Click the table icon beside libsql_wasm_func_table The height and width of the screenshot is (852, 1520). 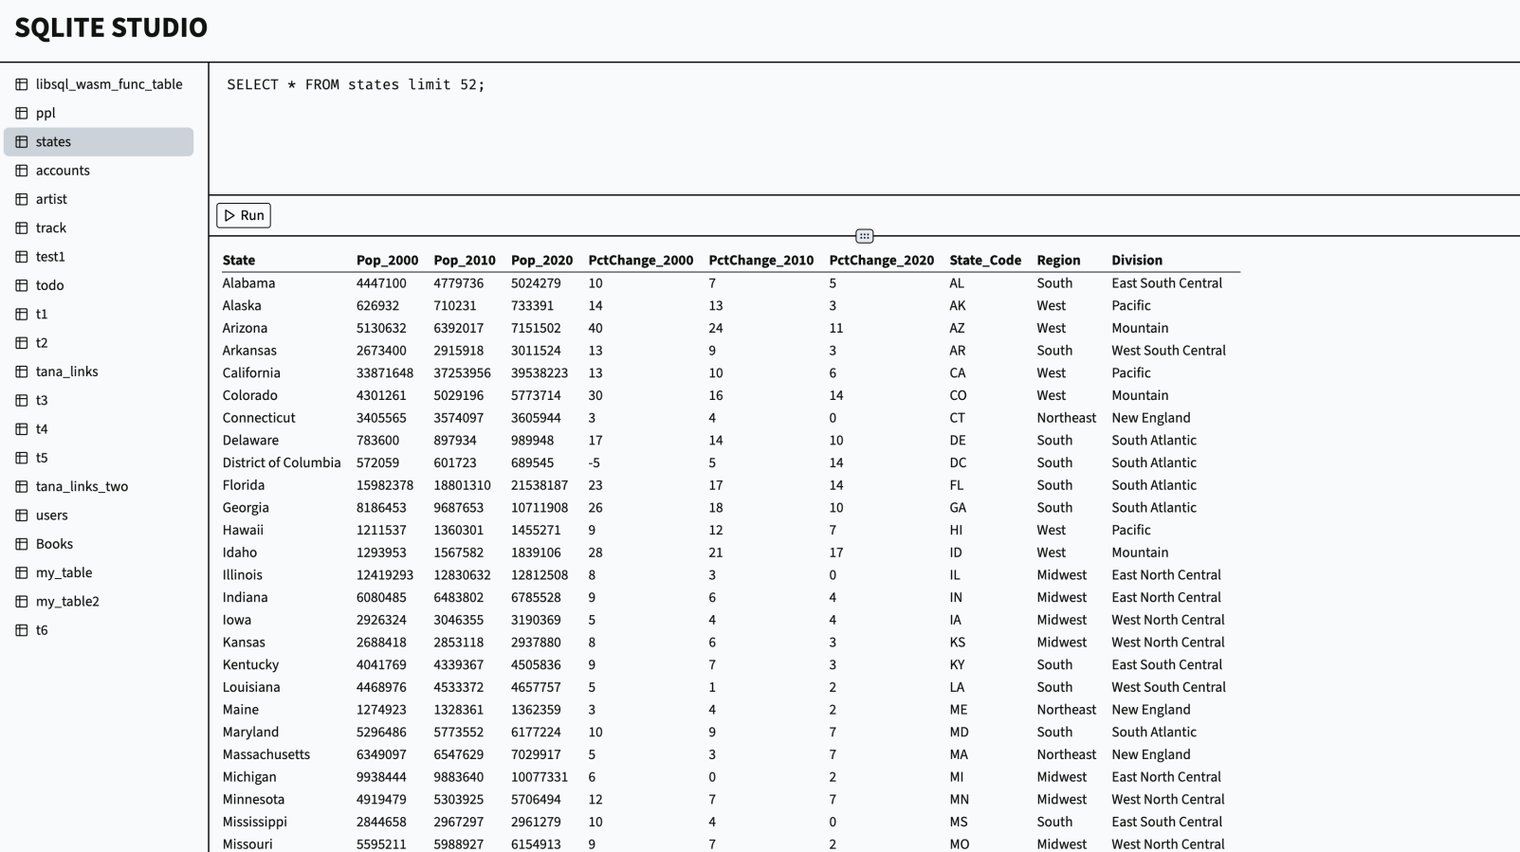pos(21,84)
